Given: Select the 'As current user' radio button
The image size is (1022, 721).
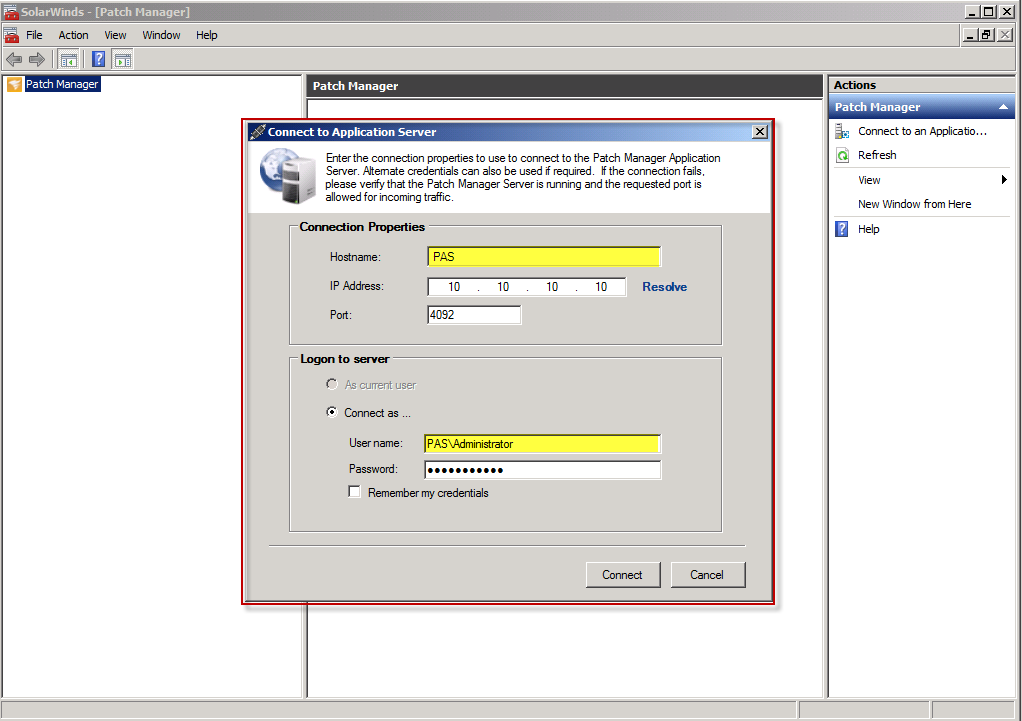Looking at the screenshot, I should 332,385.
